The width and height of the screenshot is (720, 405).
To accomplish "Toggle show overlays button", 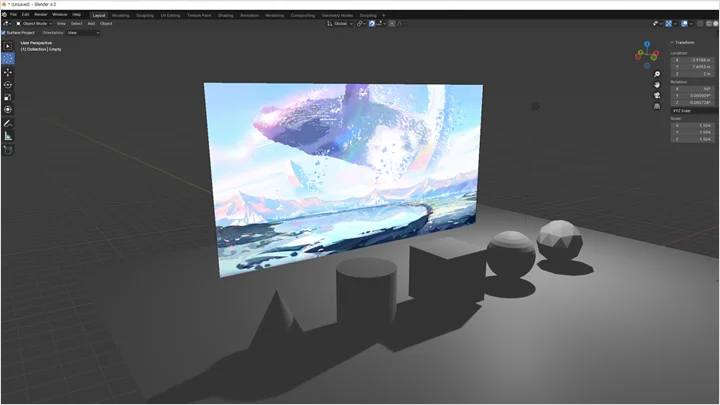I will [684, 23].
